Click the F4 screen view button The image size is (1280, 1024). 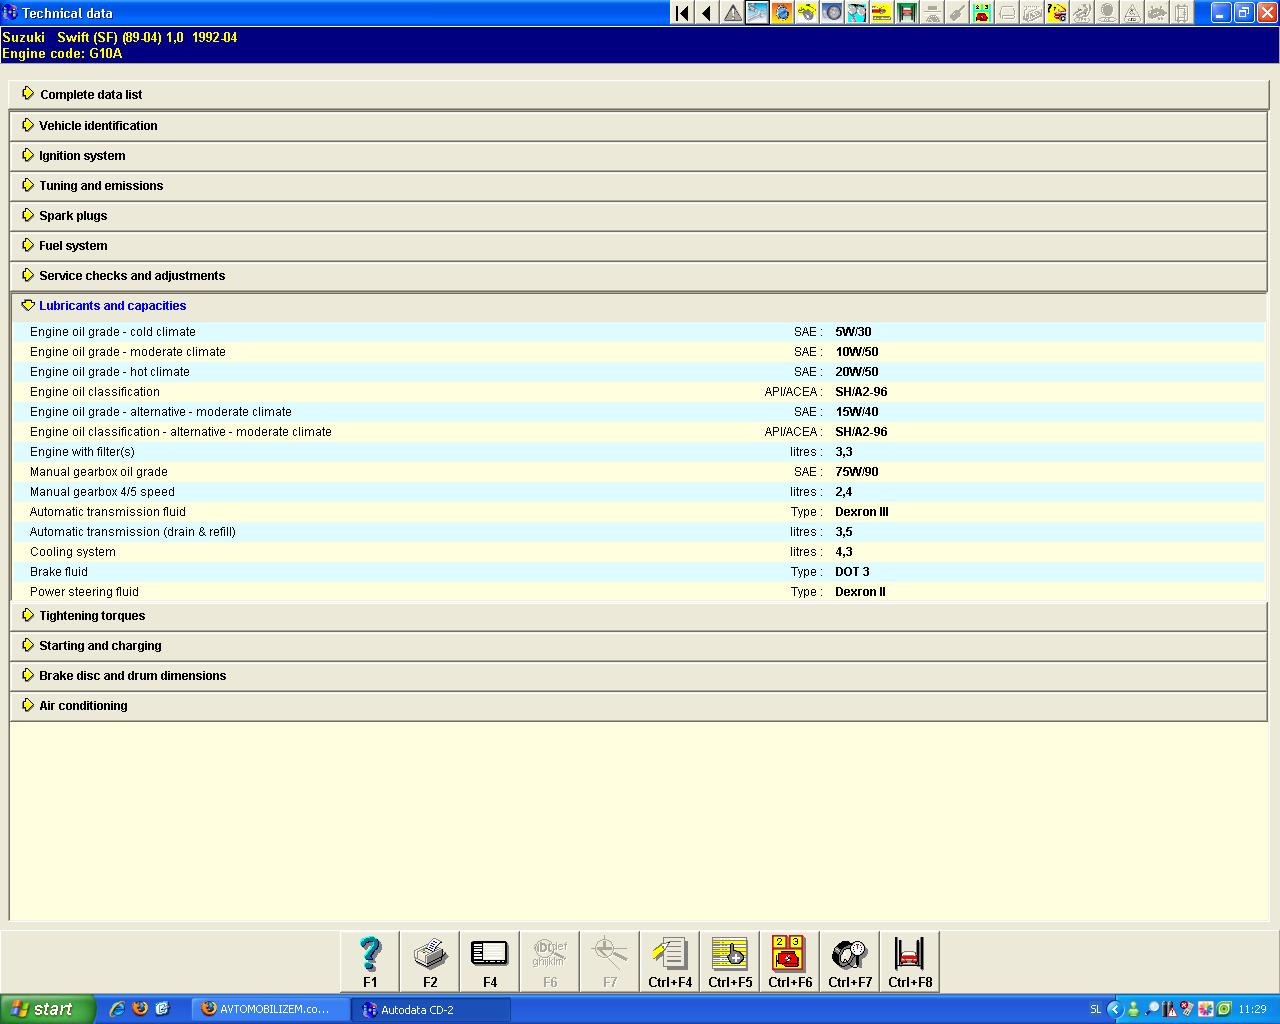(490, 962)
